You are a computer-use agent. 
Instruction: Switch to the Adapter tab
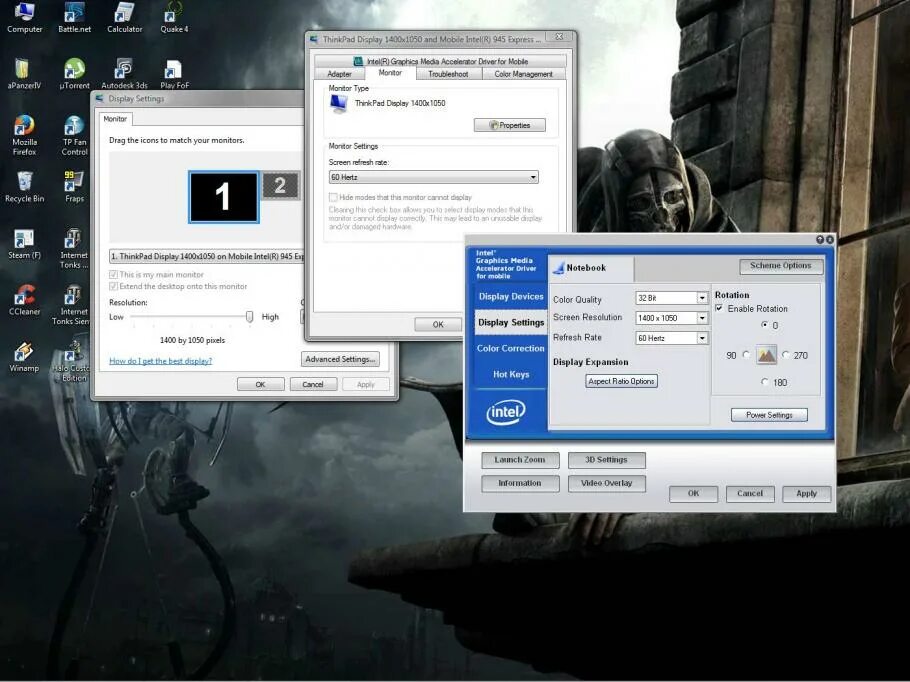(340, 74)
